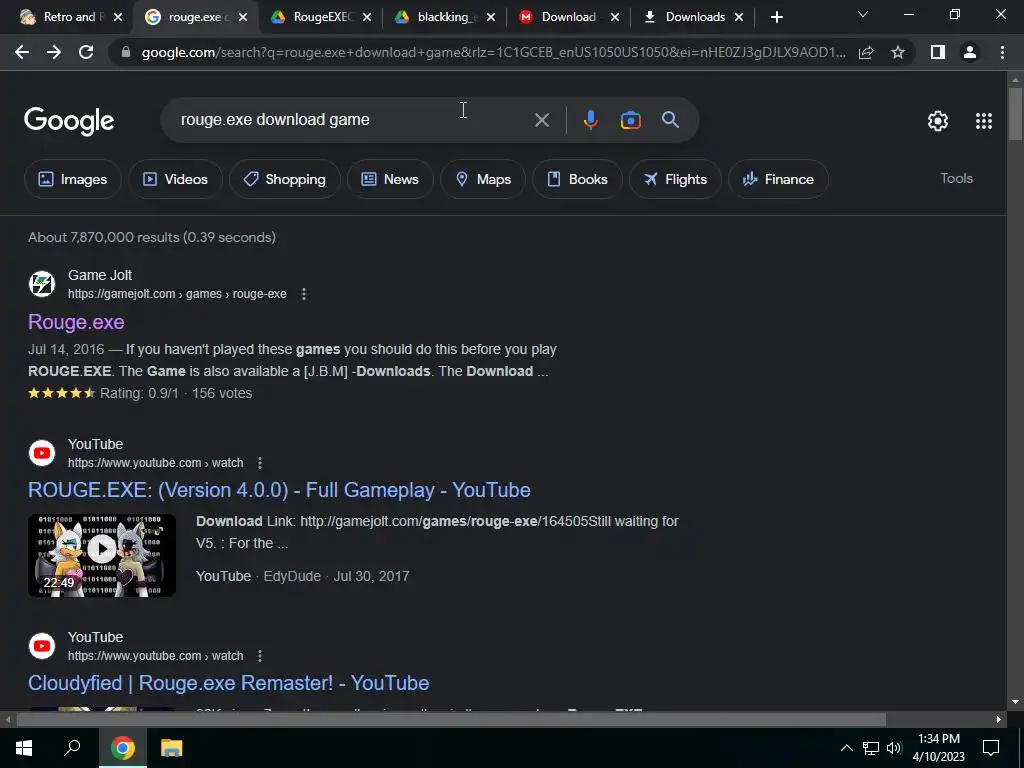Viewport: 1024px width, 768px height.
Task: Filter results by Maps
Action: (x=483, y=179)
